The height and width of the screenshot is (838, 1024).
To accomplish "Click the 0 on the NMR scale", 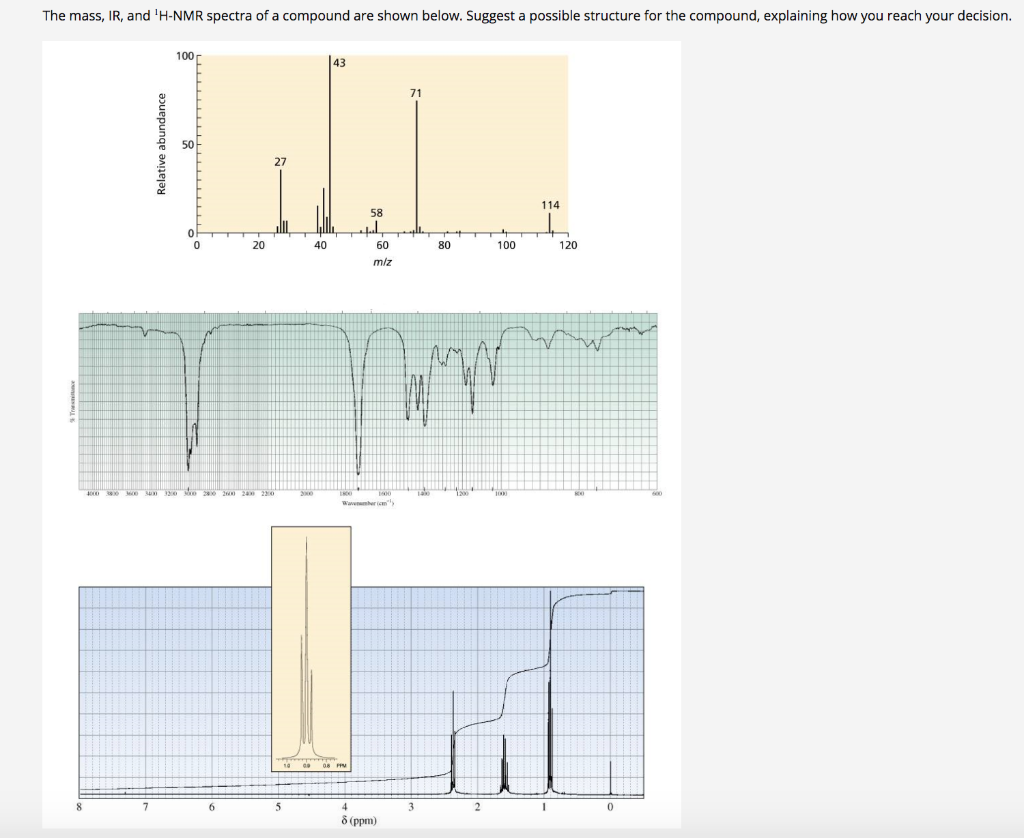I will 609,806.
